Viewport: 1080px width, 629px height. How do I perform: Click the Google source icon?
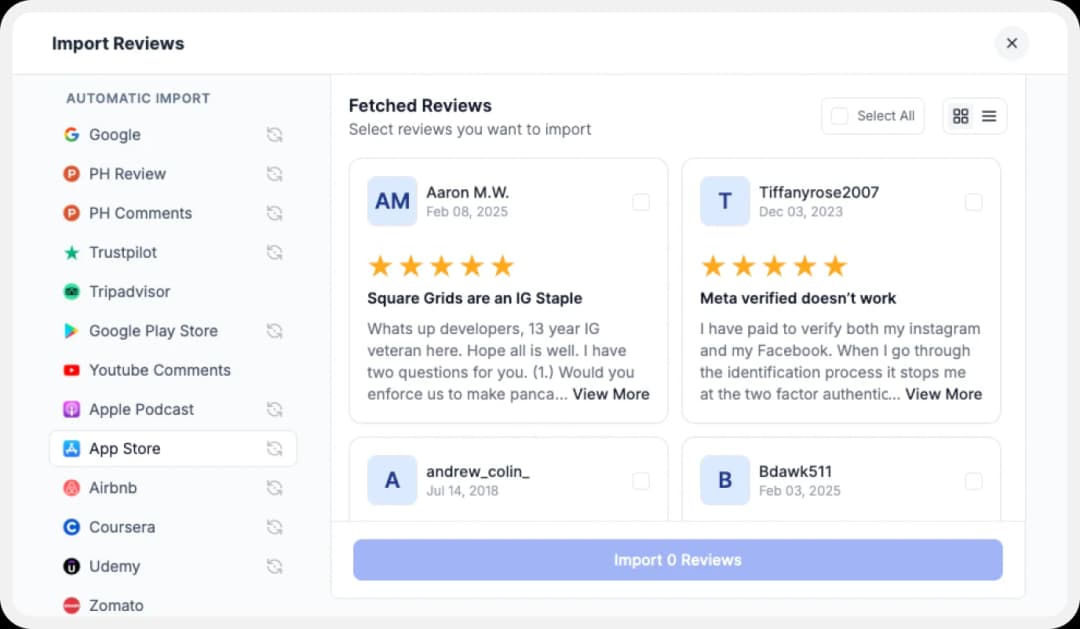[71, 135]
